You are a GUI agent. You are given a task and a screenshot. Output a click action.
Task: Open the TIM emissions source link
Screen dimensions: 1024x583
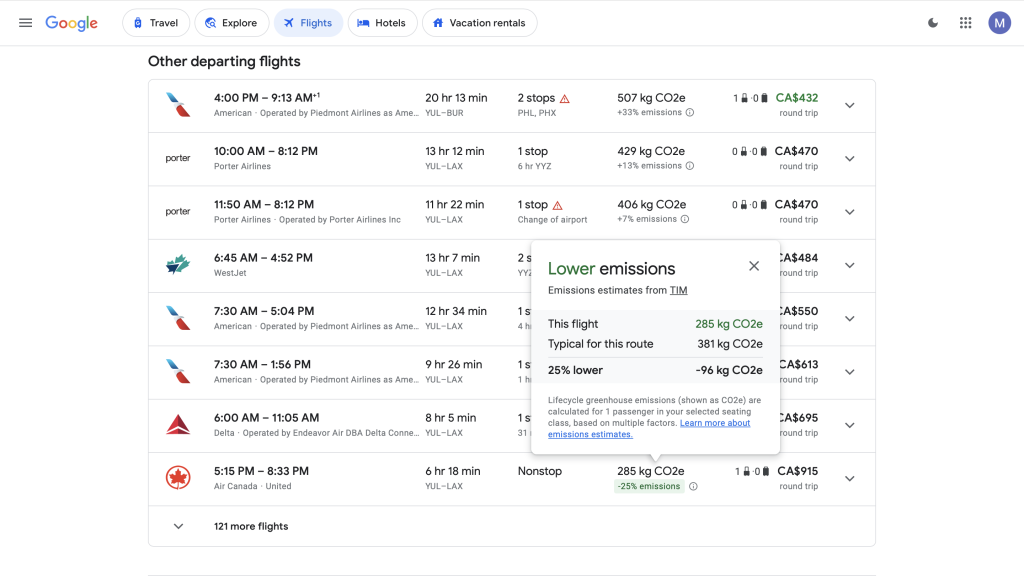coord(678,291)
